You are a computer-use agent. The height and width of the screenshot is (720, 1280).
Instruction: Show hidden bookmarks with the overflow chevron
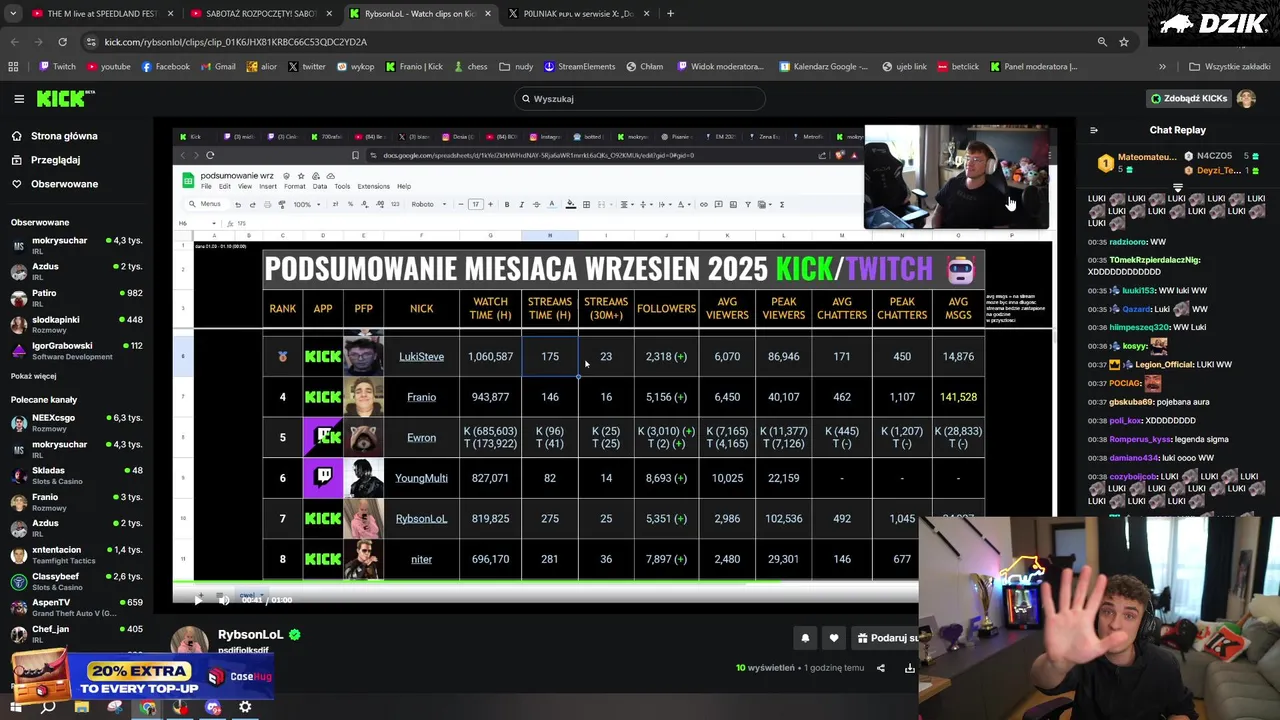tap(1162, 67)
